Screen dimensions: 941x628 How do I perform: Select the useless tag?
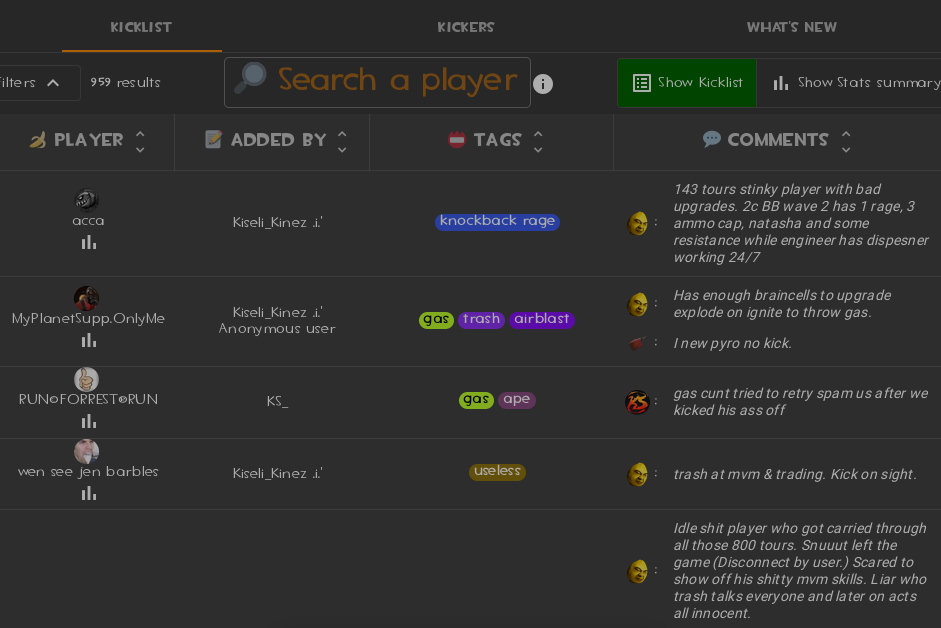[x=498, y=472]
